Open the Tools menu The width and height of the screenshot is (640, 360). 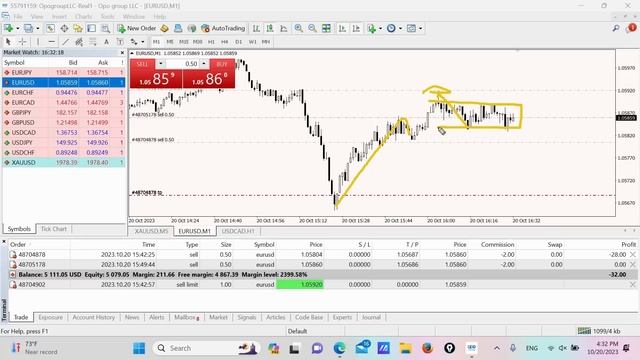coord(108,17)
